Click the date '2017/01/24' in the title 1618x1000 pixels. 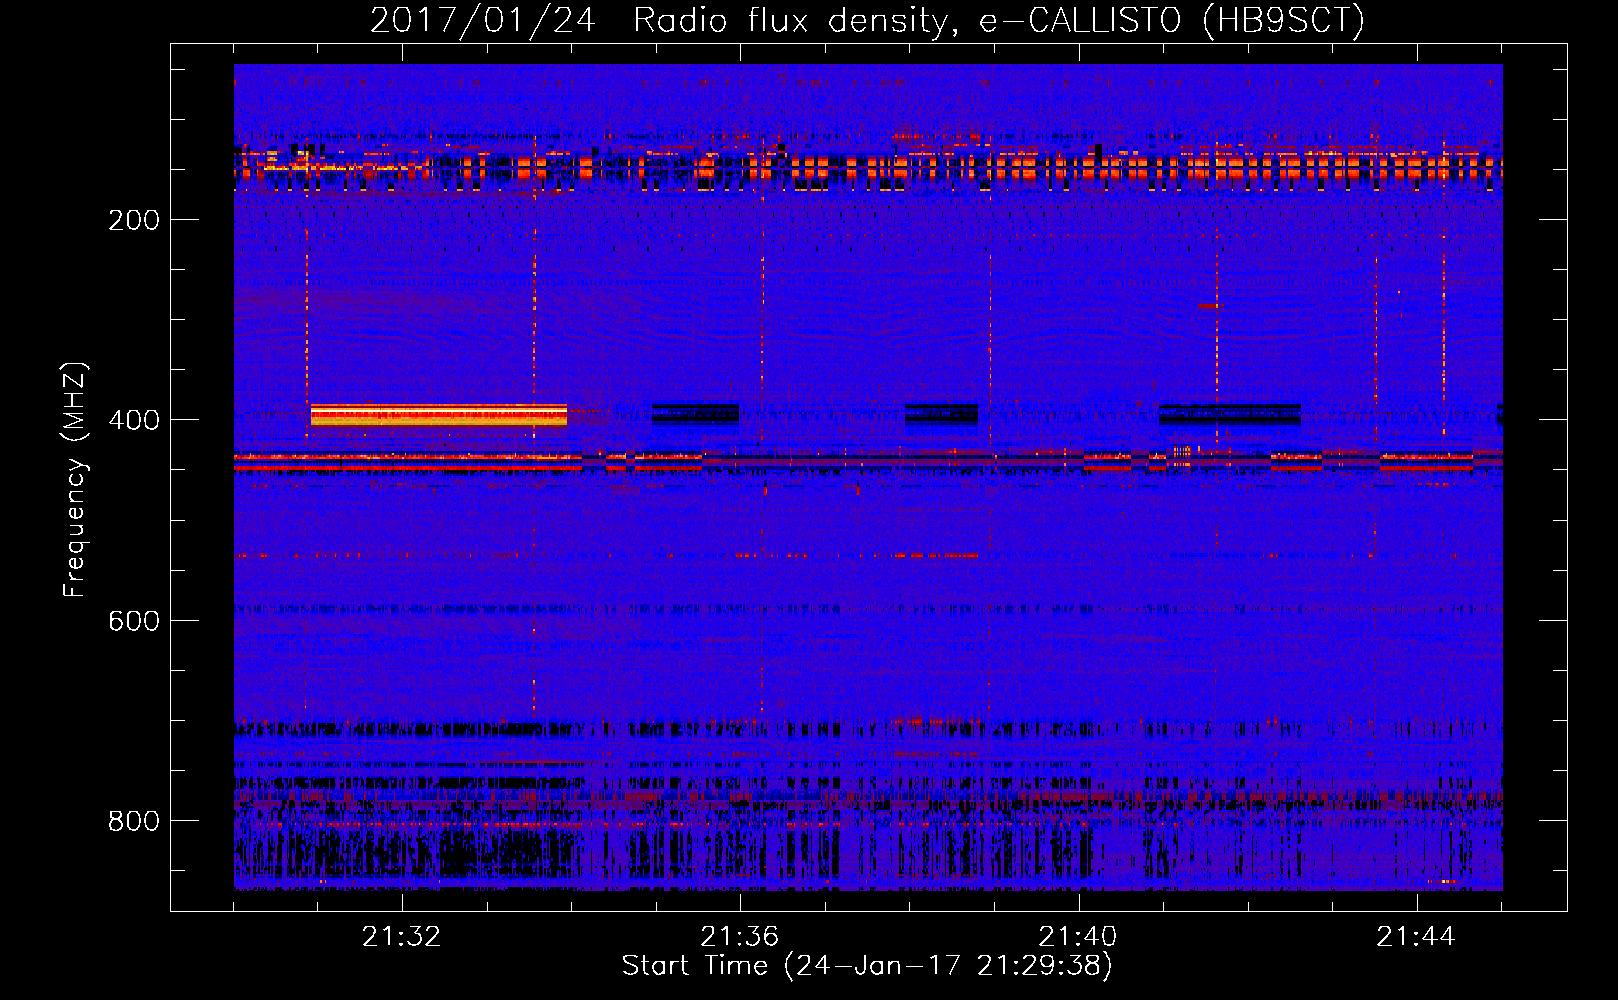(x=483, y=20)
